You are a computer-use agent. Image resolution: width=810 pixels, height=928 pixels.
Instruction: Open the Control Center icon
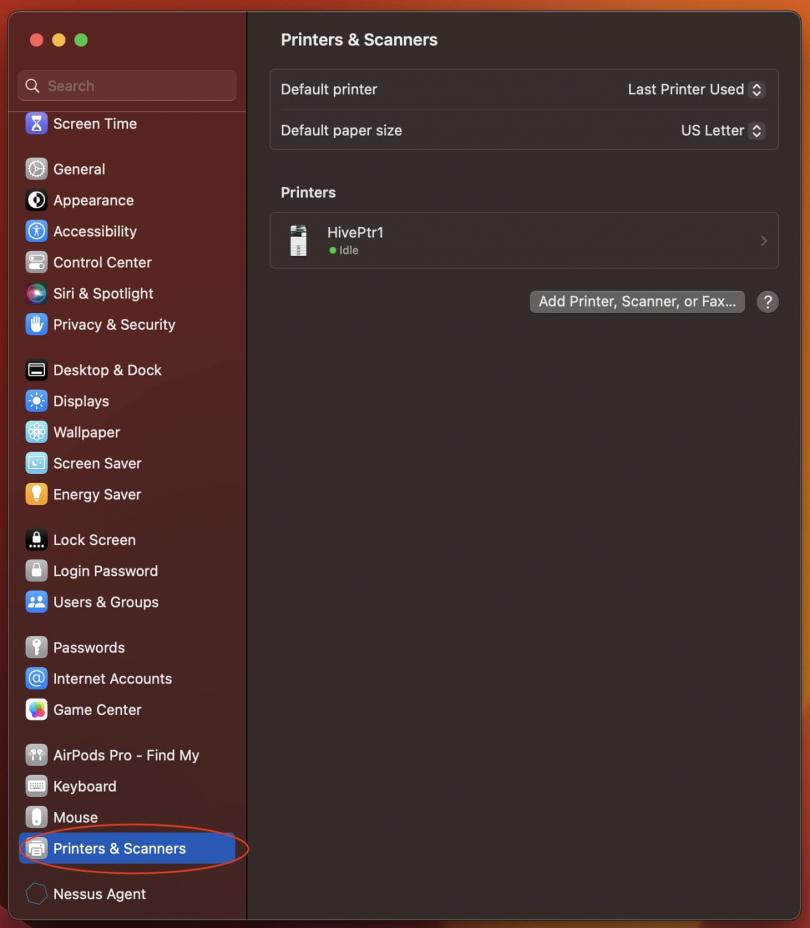pos(36,262)
